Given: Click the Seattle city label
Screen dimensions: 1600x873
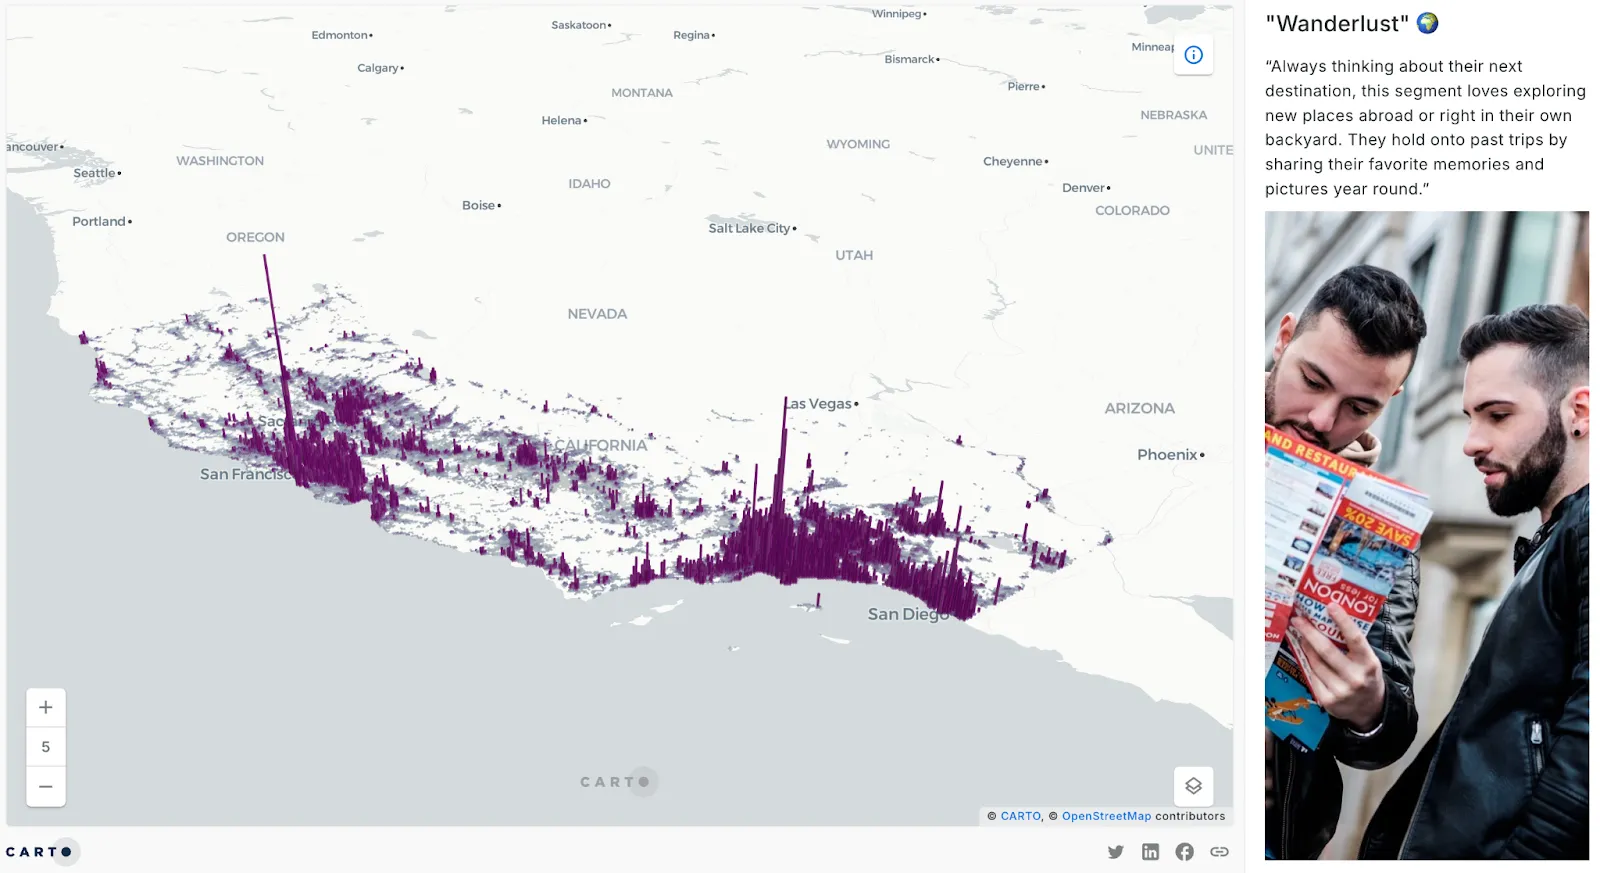Looking at the screenshot, I should tap(95, 173).
